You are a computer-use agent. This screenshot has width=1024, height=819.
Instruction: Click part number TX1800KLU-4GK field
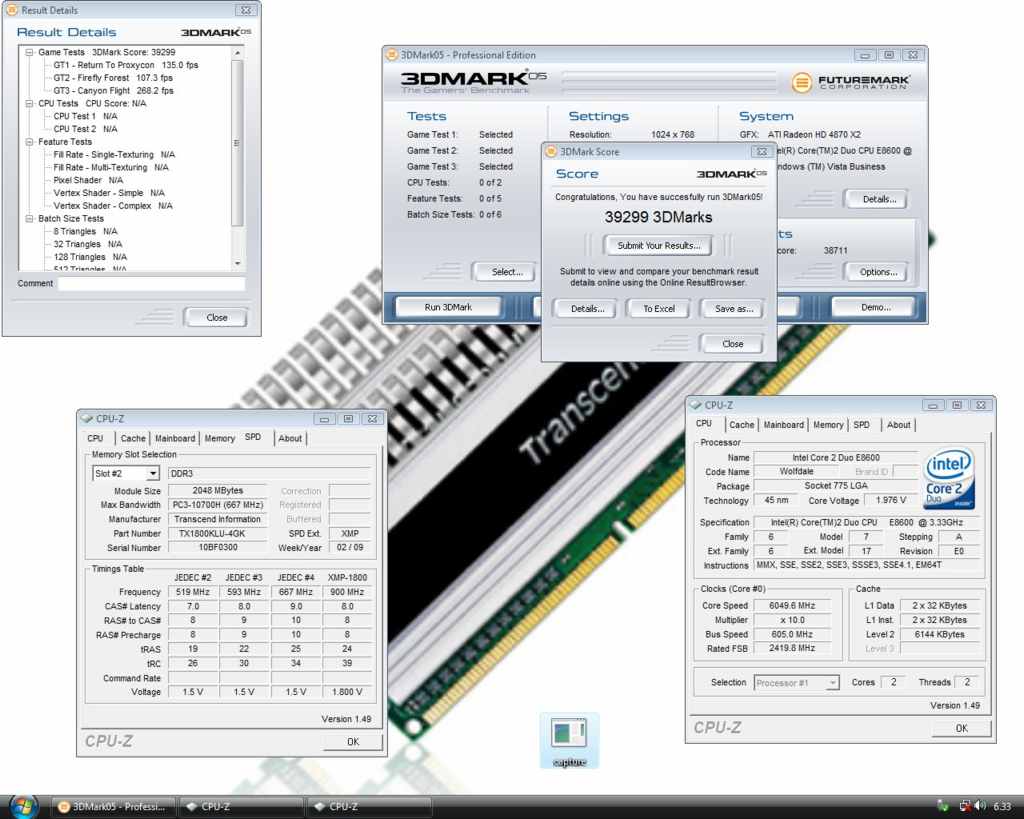pos(217,534)
